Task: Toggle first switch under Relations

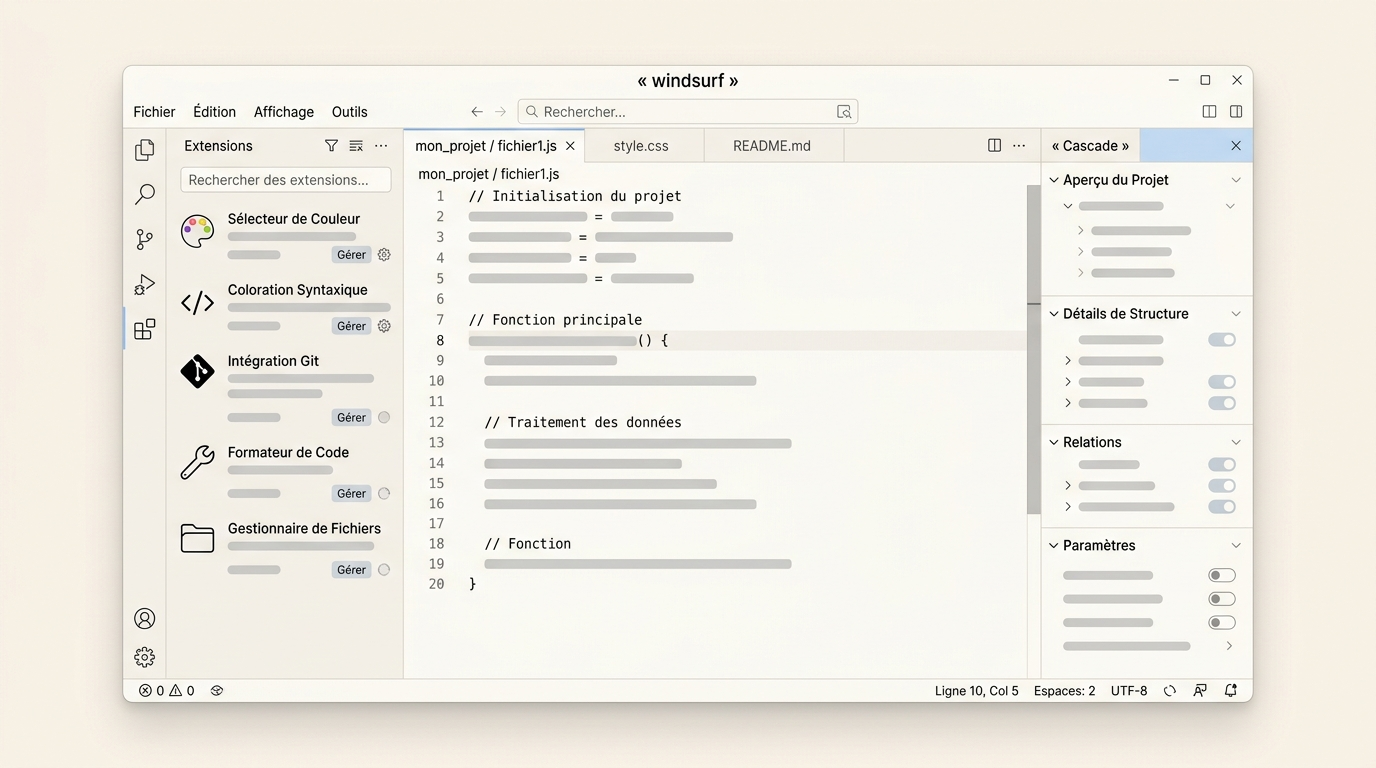Action: pyautogui.click(x=1222, y=465)
